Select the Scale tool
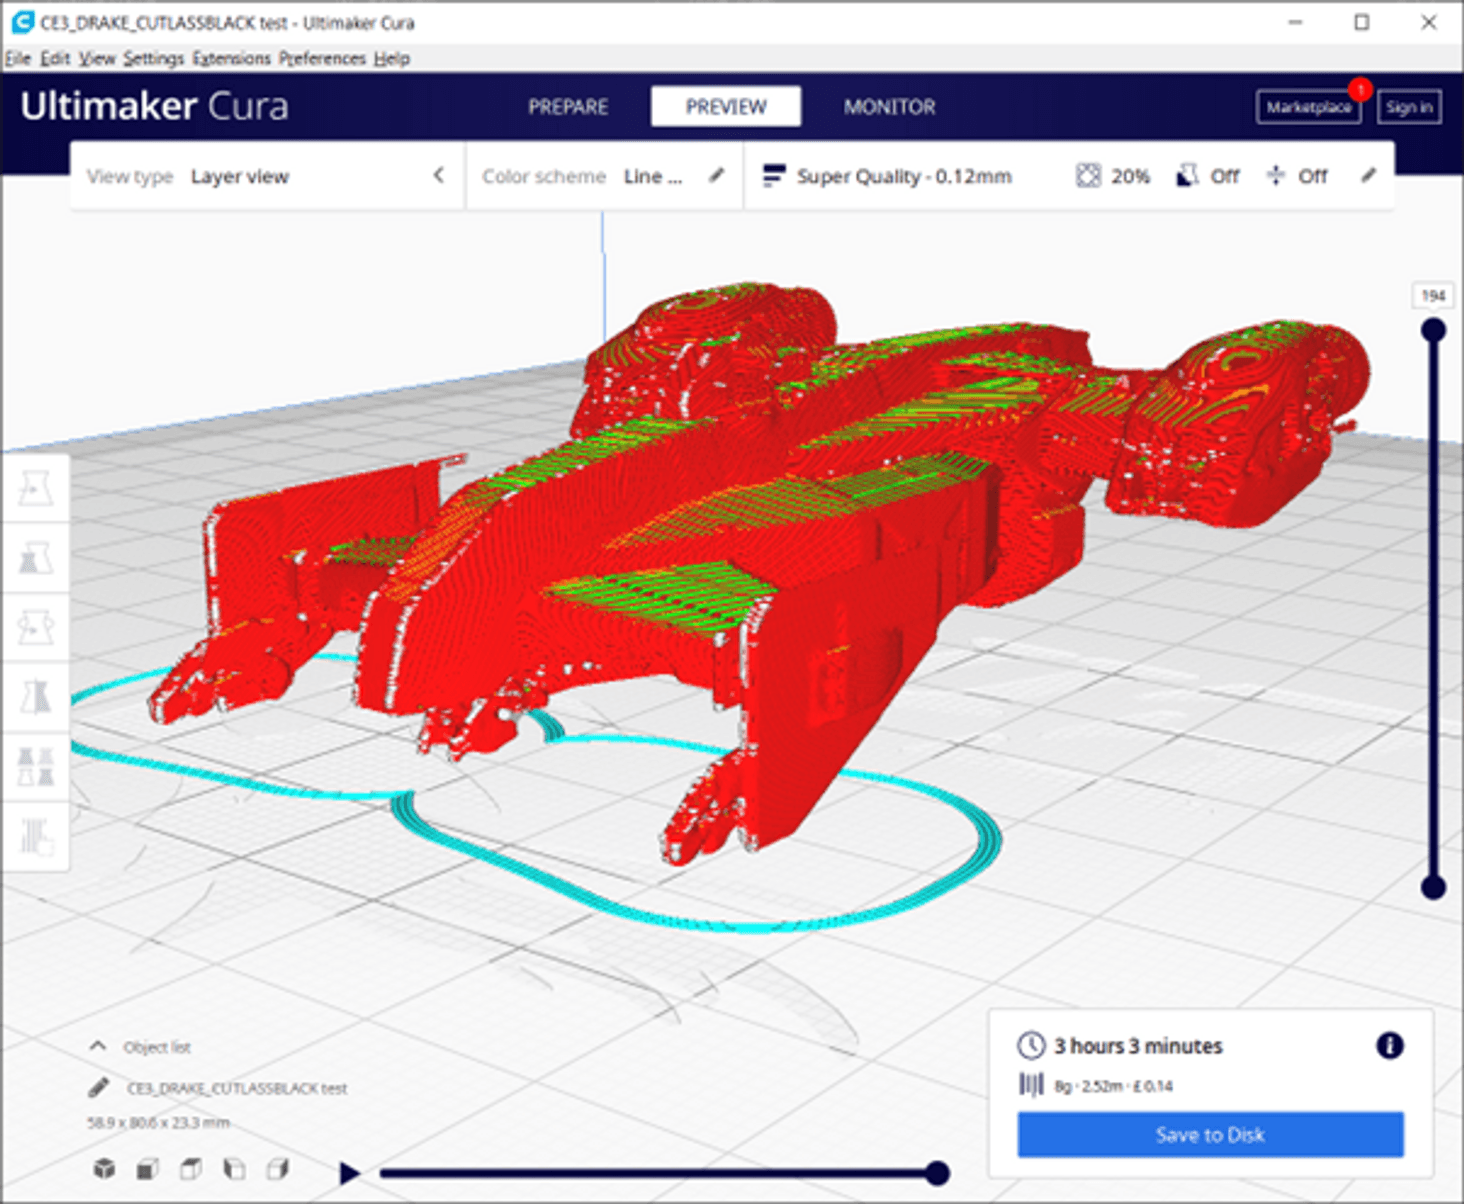This screenshot has height=1204, width=1464. [36, 557]
